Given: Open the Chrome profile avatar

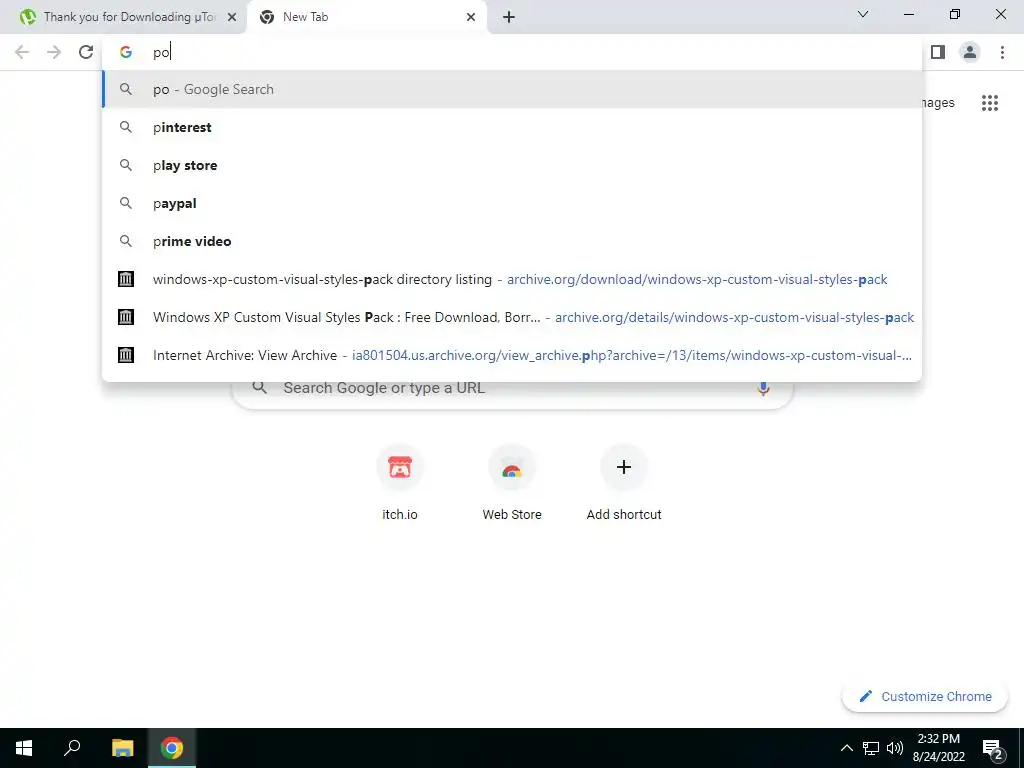Looking at the screenshot, I should tap(970, 52).
